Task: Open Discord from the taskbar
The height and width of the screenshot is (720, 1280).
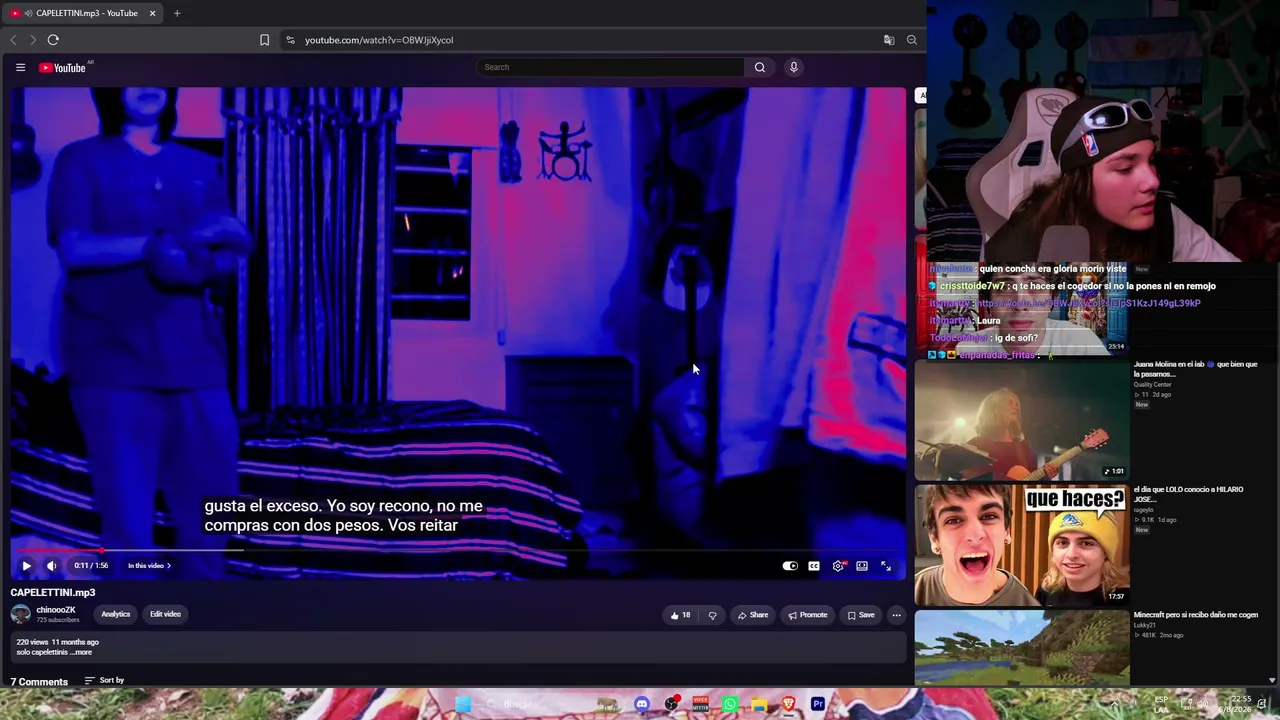Action: tap(642, 704)
